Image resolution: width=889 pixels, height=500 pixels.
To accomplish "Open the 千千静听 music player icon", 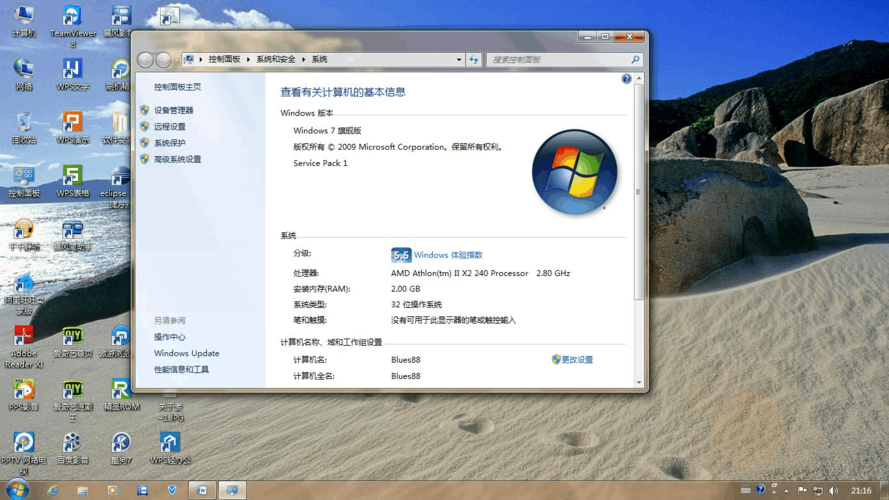I will pyautogui.click(x=24, y=235).
